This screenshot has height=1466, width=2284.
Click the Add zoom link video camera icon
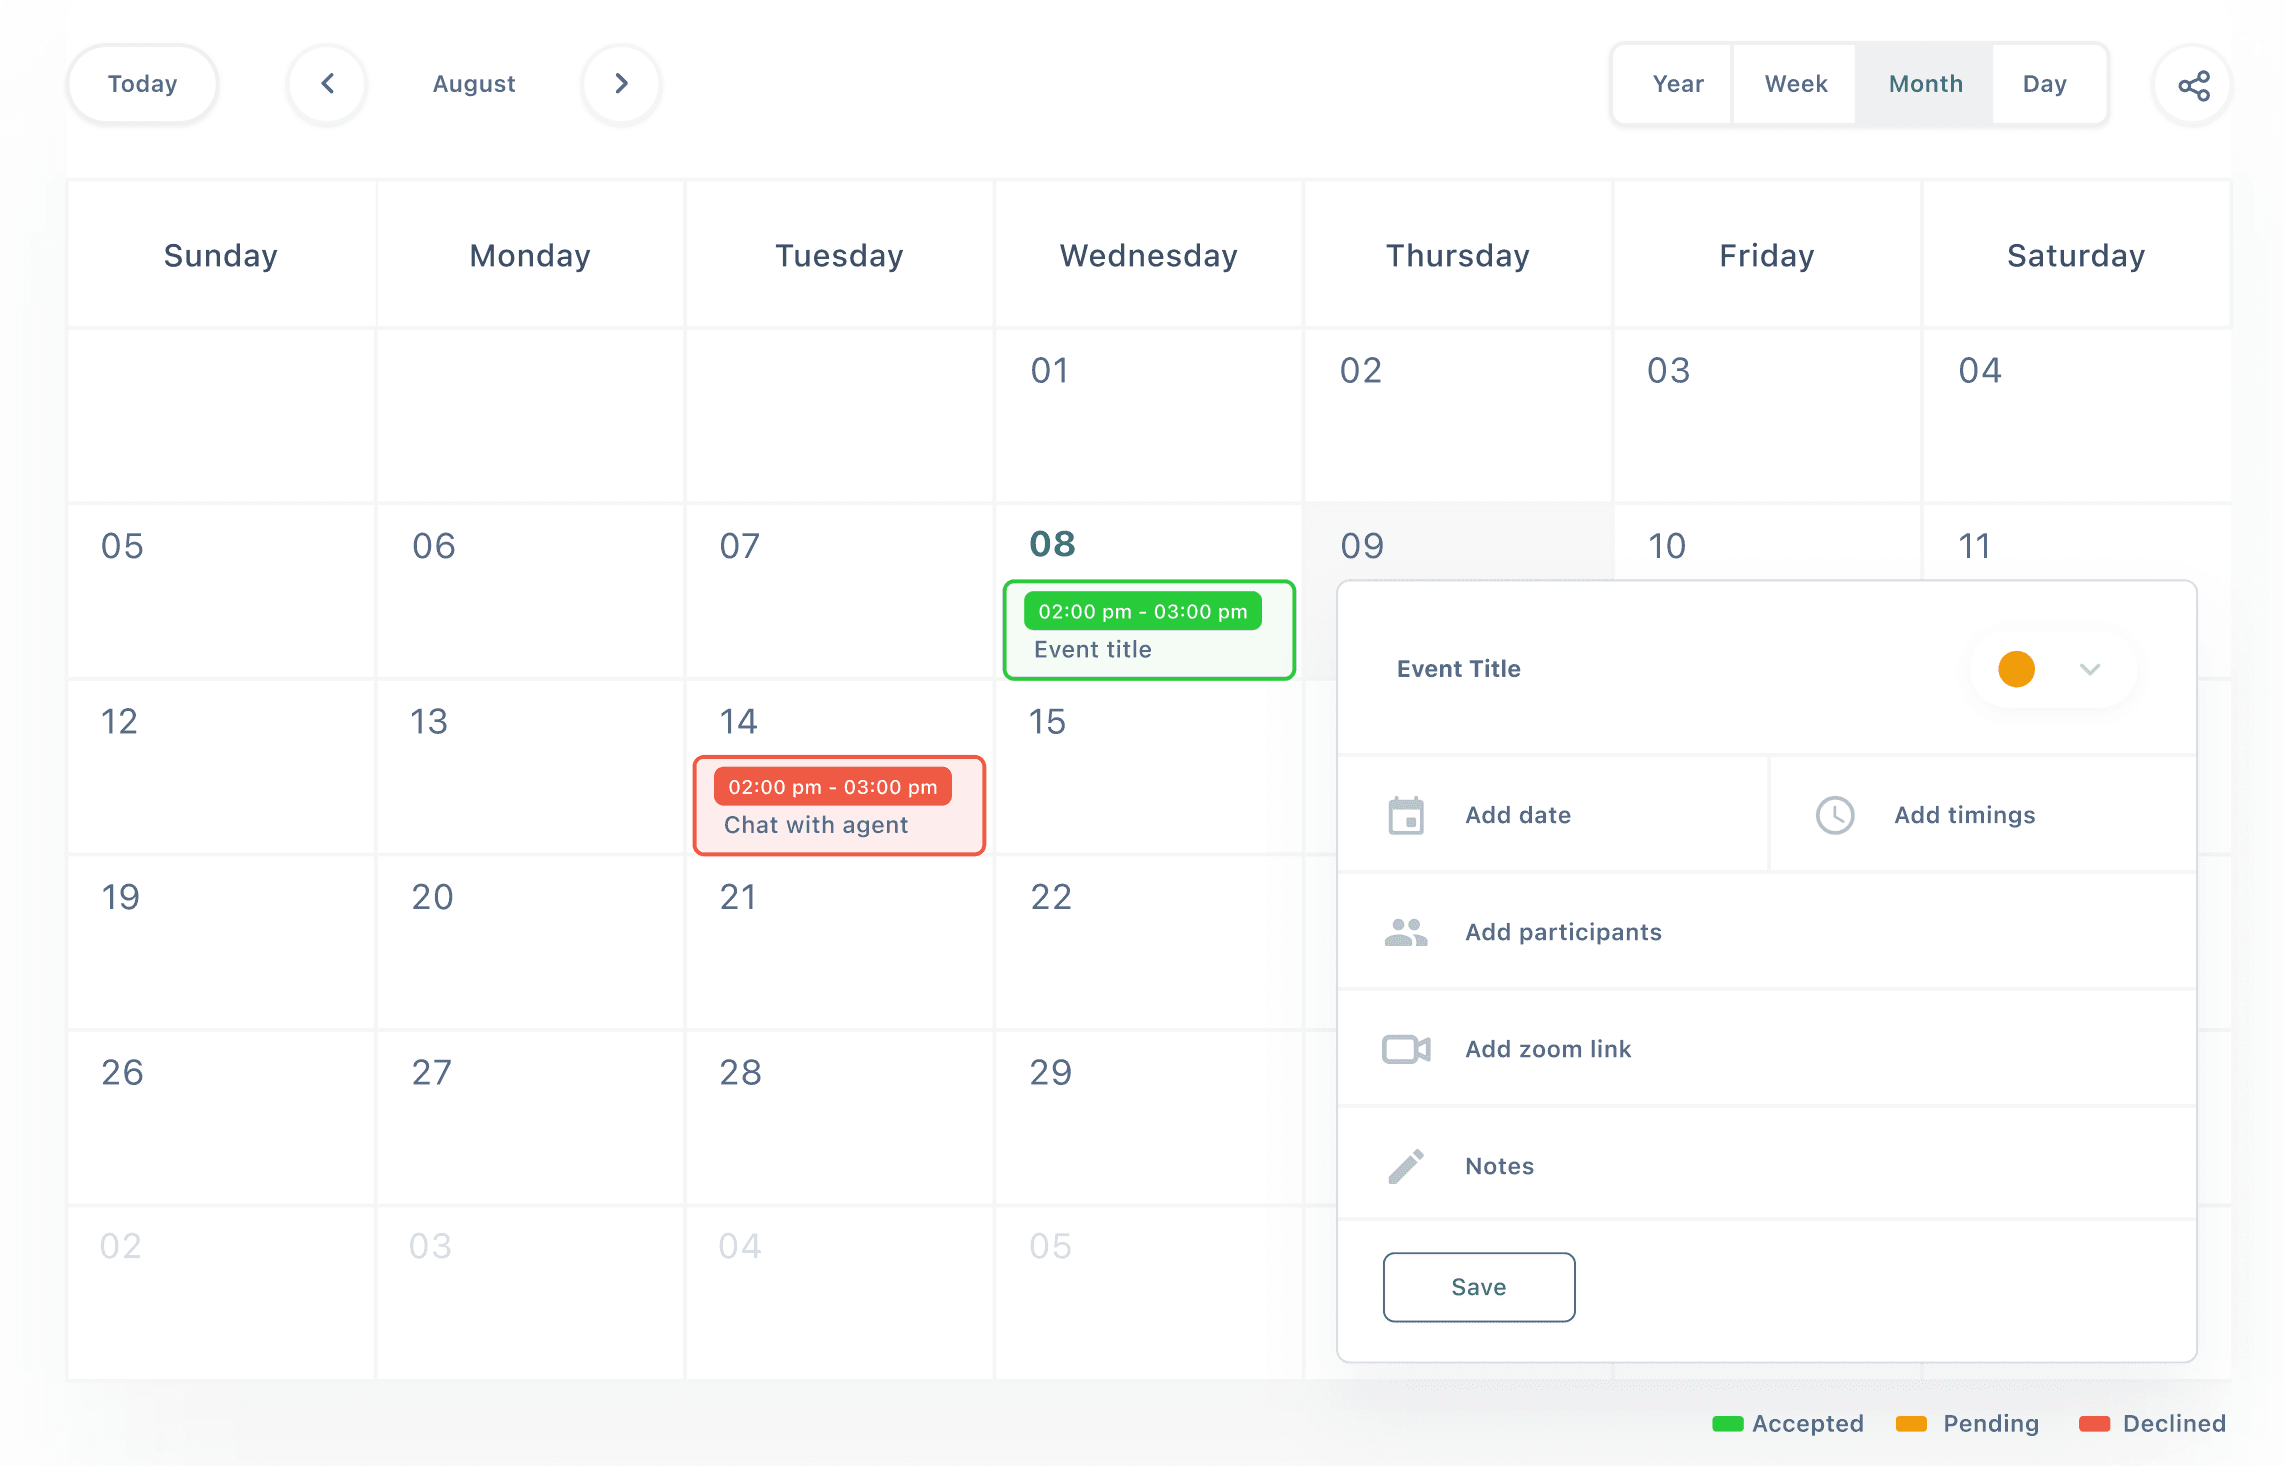click(1405, 1049)
